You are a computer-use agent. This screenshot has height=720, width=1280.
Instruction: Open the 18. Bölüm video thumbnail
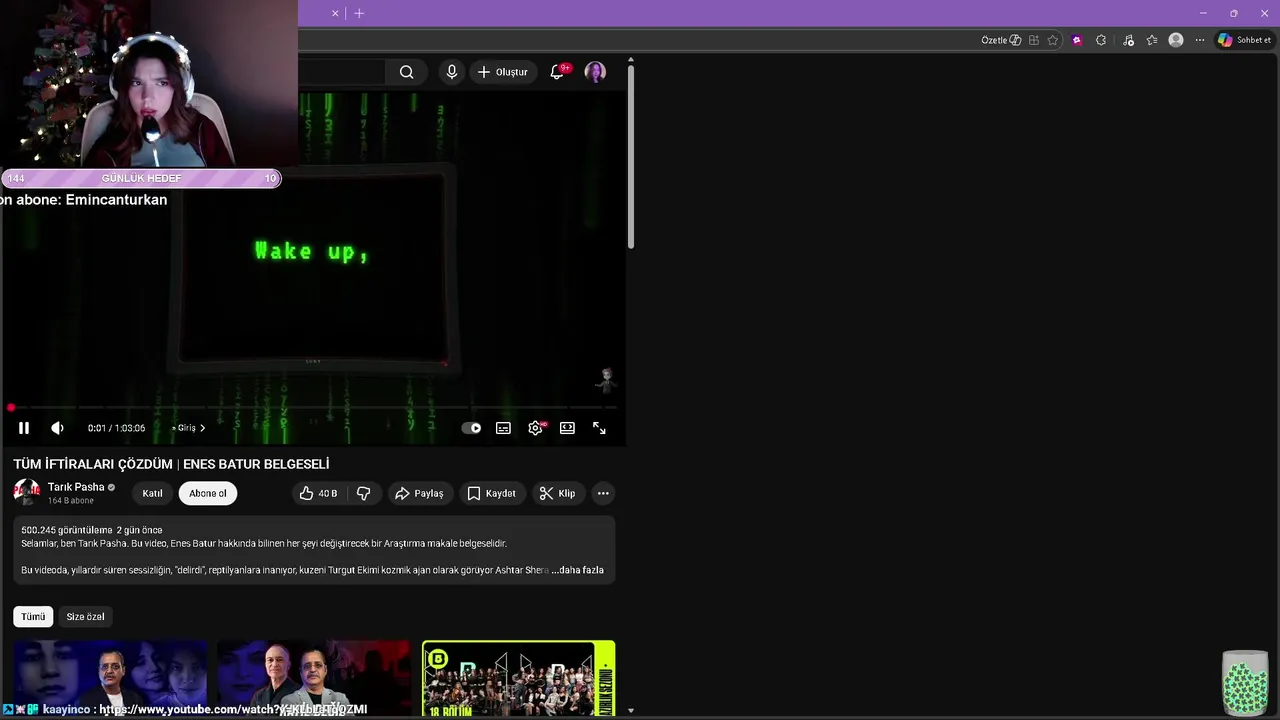coord(519,678)
